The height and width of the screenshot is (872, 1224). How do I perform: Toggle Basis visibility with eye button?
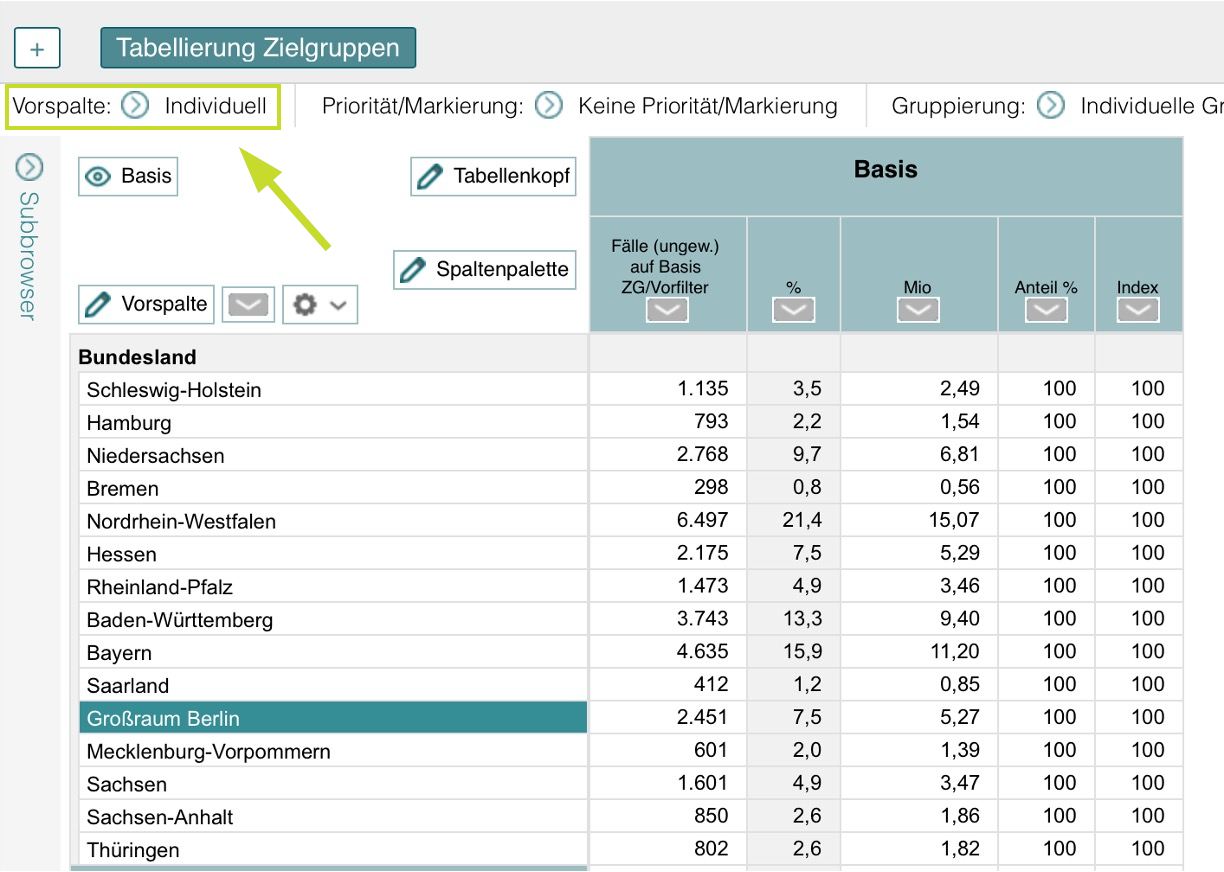point(128,177)
